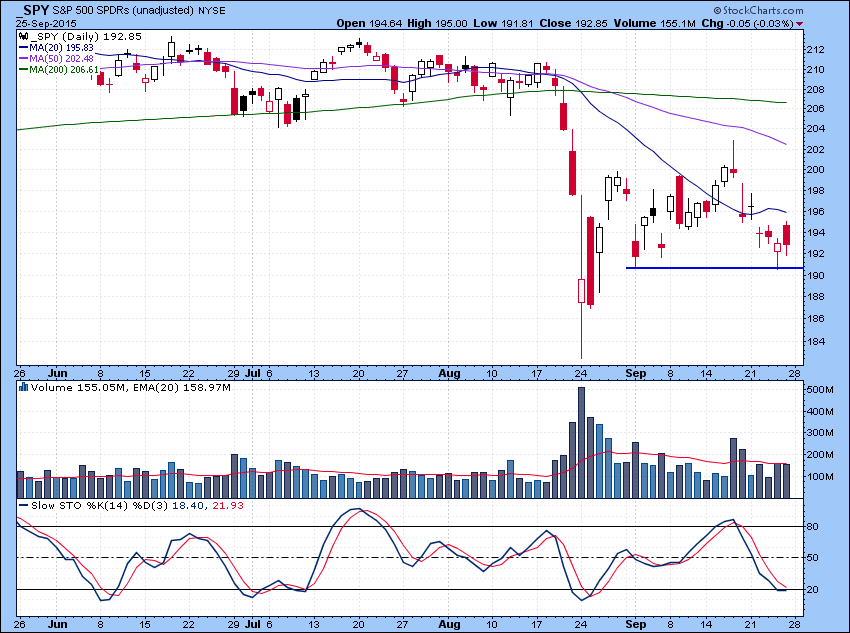Click the bar-chart icon beside the Volume legend

(23, 387)
